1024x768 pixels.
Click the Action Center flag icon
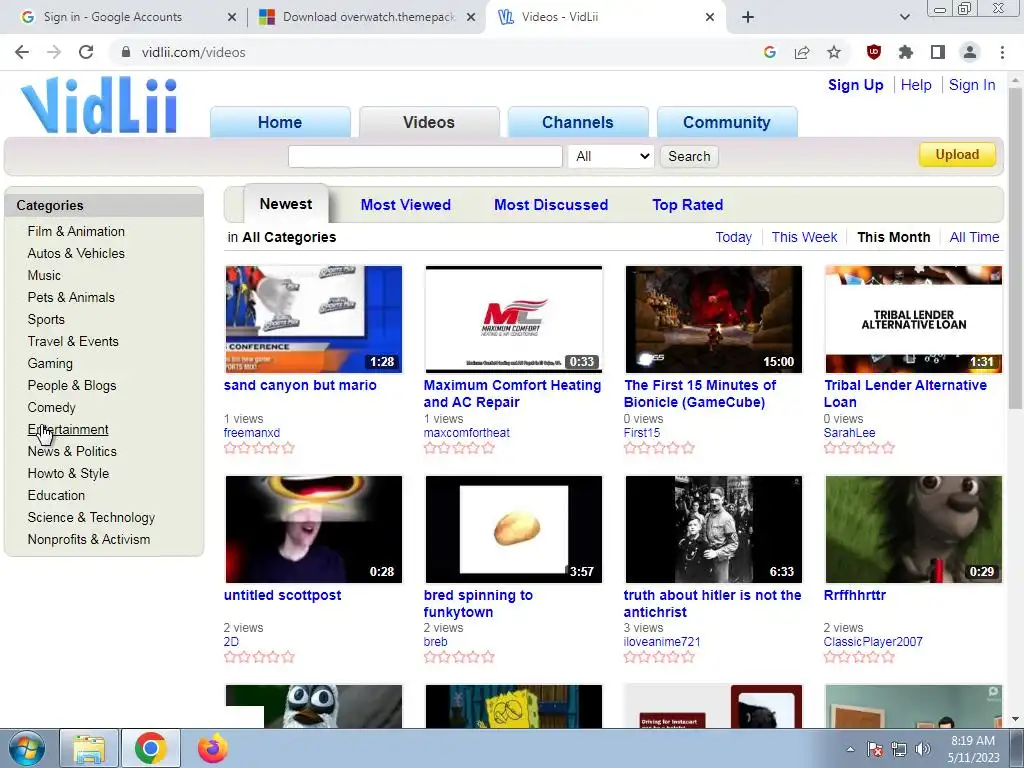875,749
